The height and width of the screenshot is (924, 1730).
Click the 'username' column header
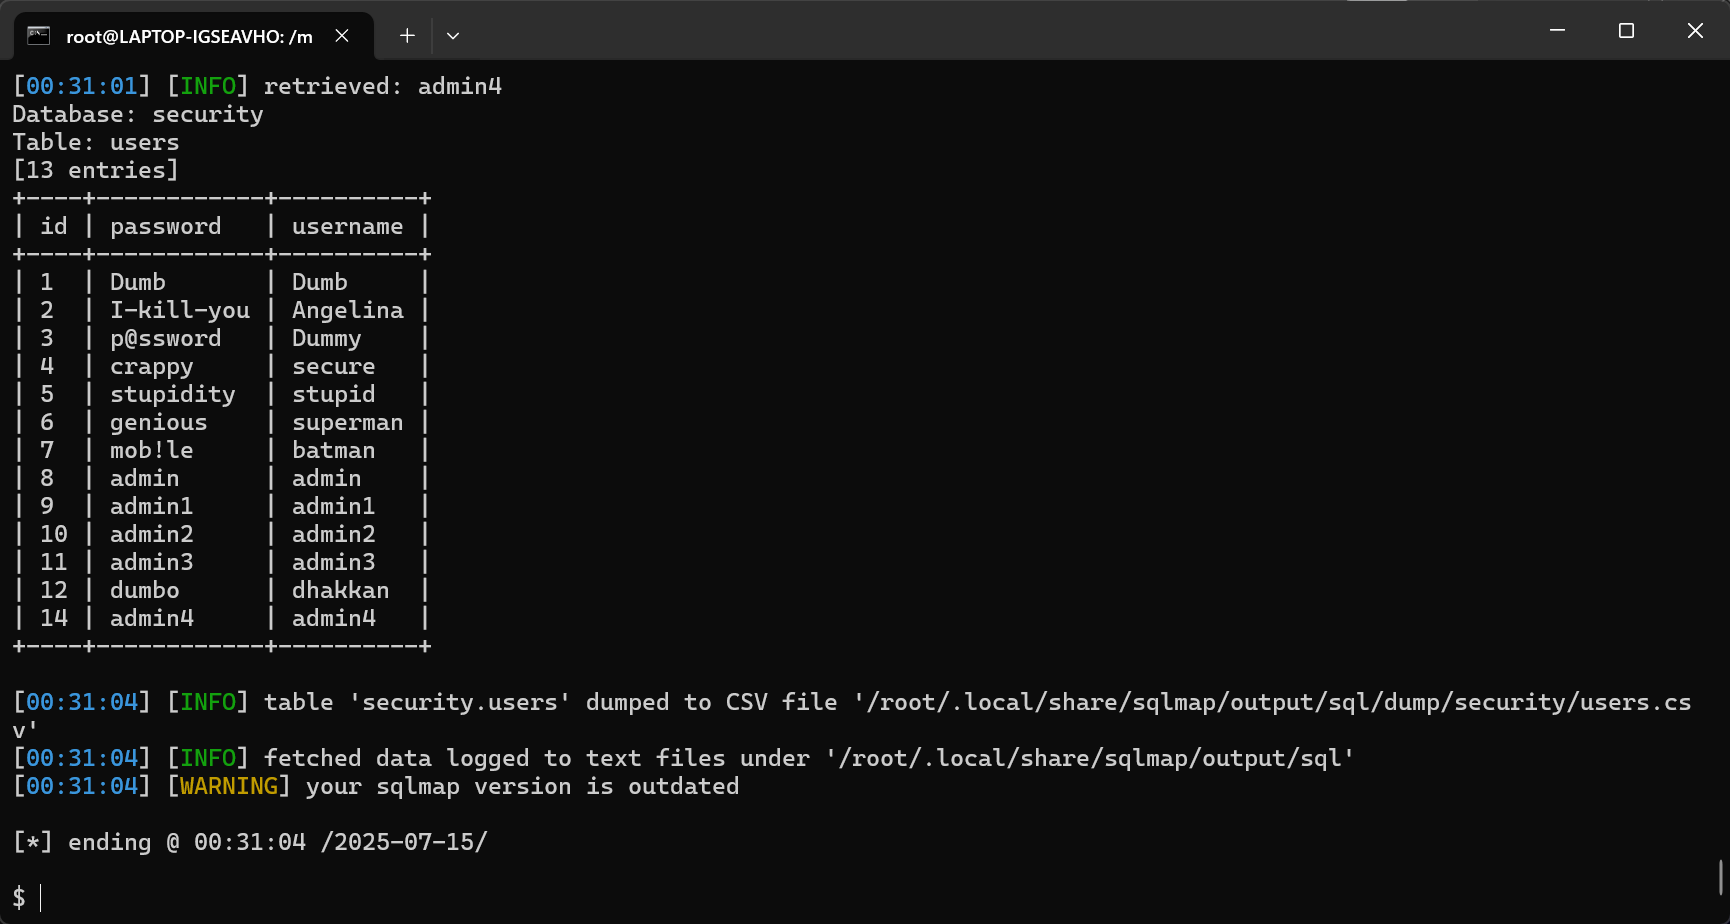click(x=348, y=226)
